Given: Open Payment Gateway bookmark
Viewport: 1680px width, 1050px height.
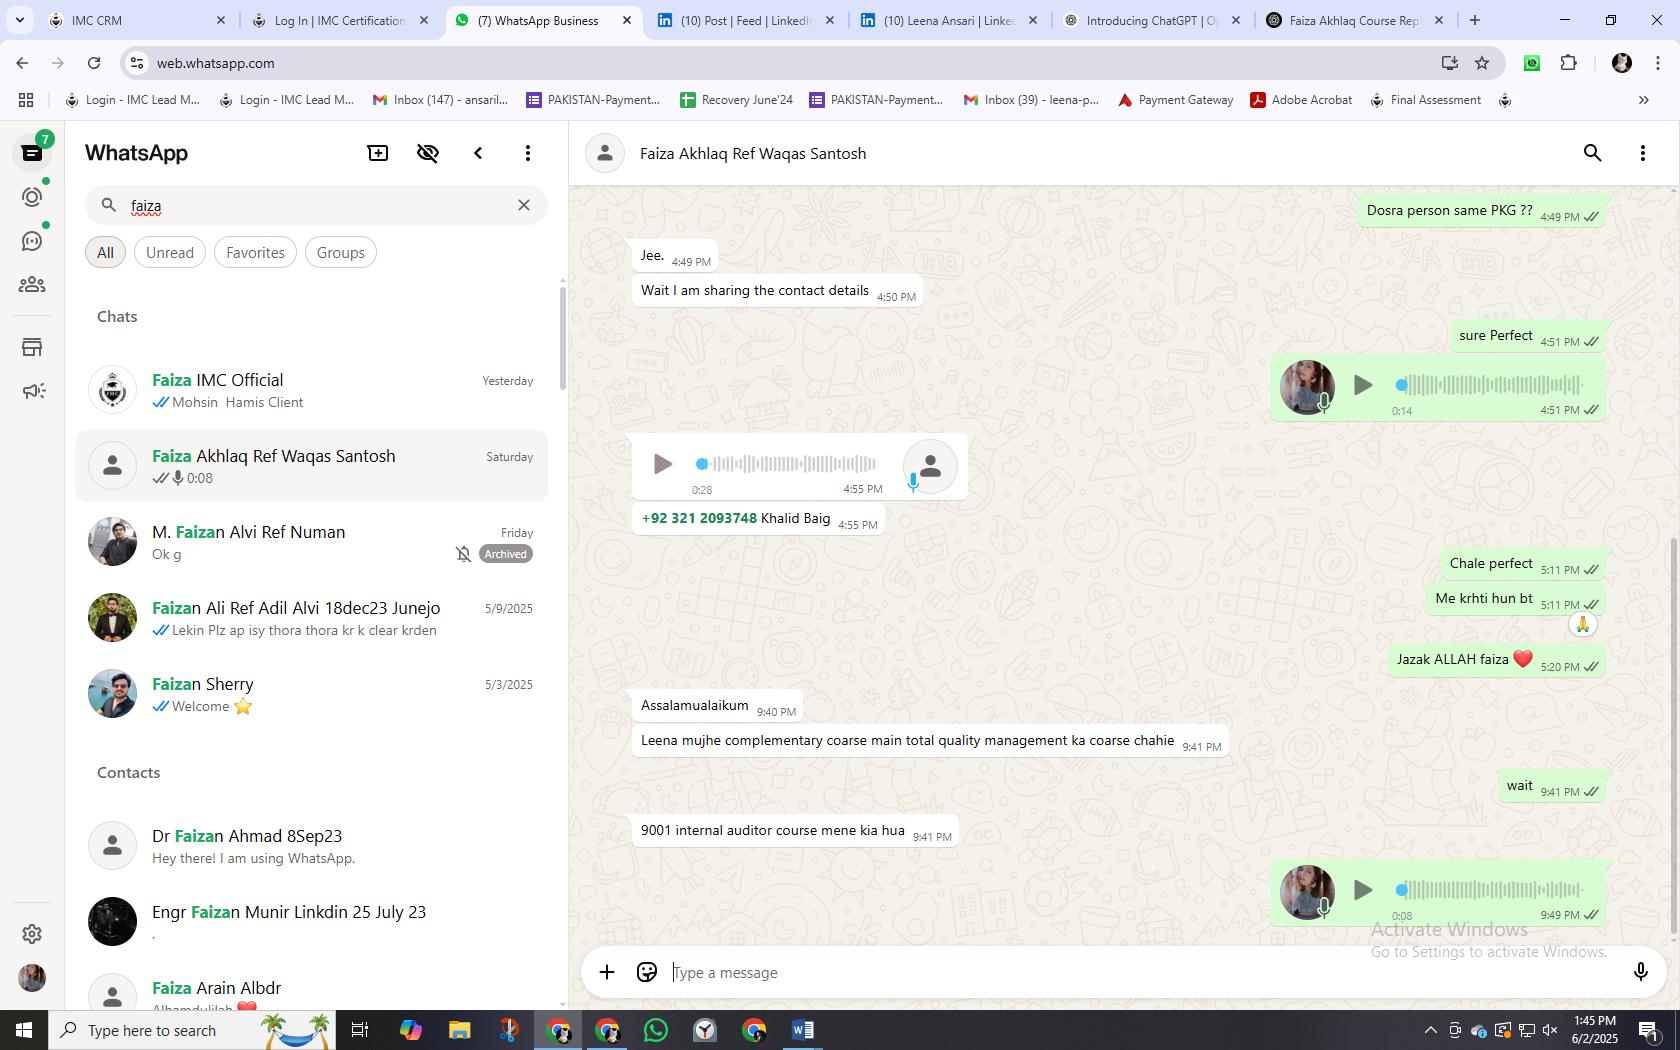Looking at the screenshot, I should [1176, 100].
